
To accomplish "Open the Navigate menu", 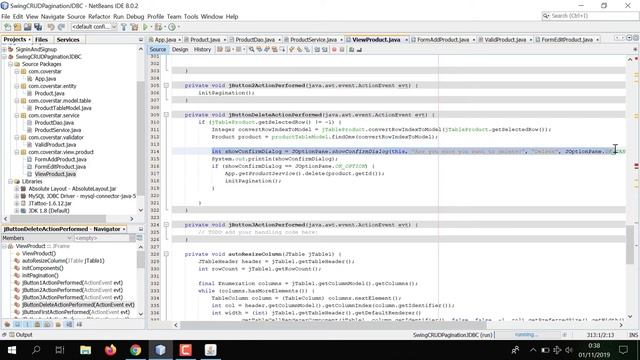I will 53,17.
